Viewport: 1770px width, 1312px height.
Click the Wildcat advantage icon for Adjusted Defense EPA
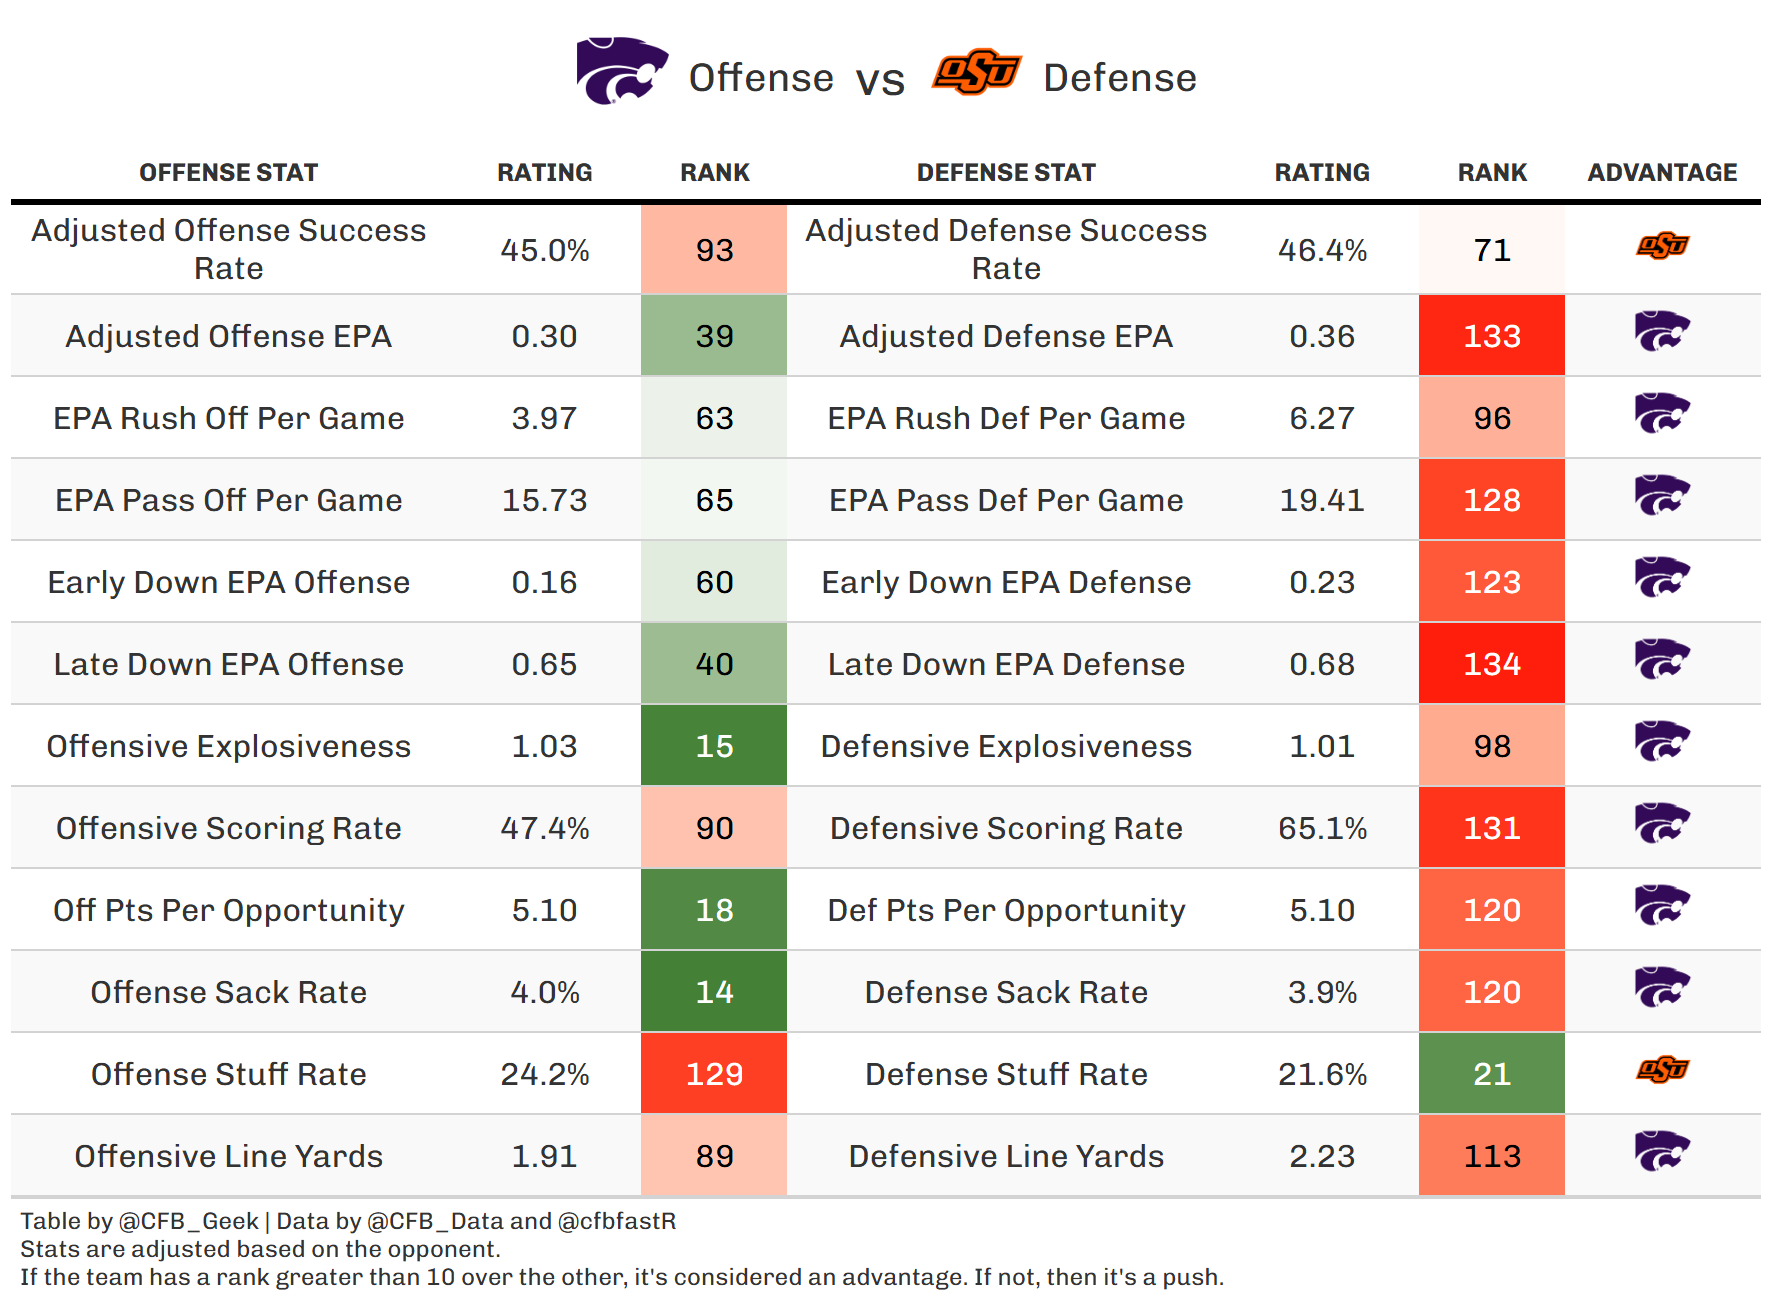pyautogui.click(x=1662, y=332)
